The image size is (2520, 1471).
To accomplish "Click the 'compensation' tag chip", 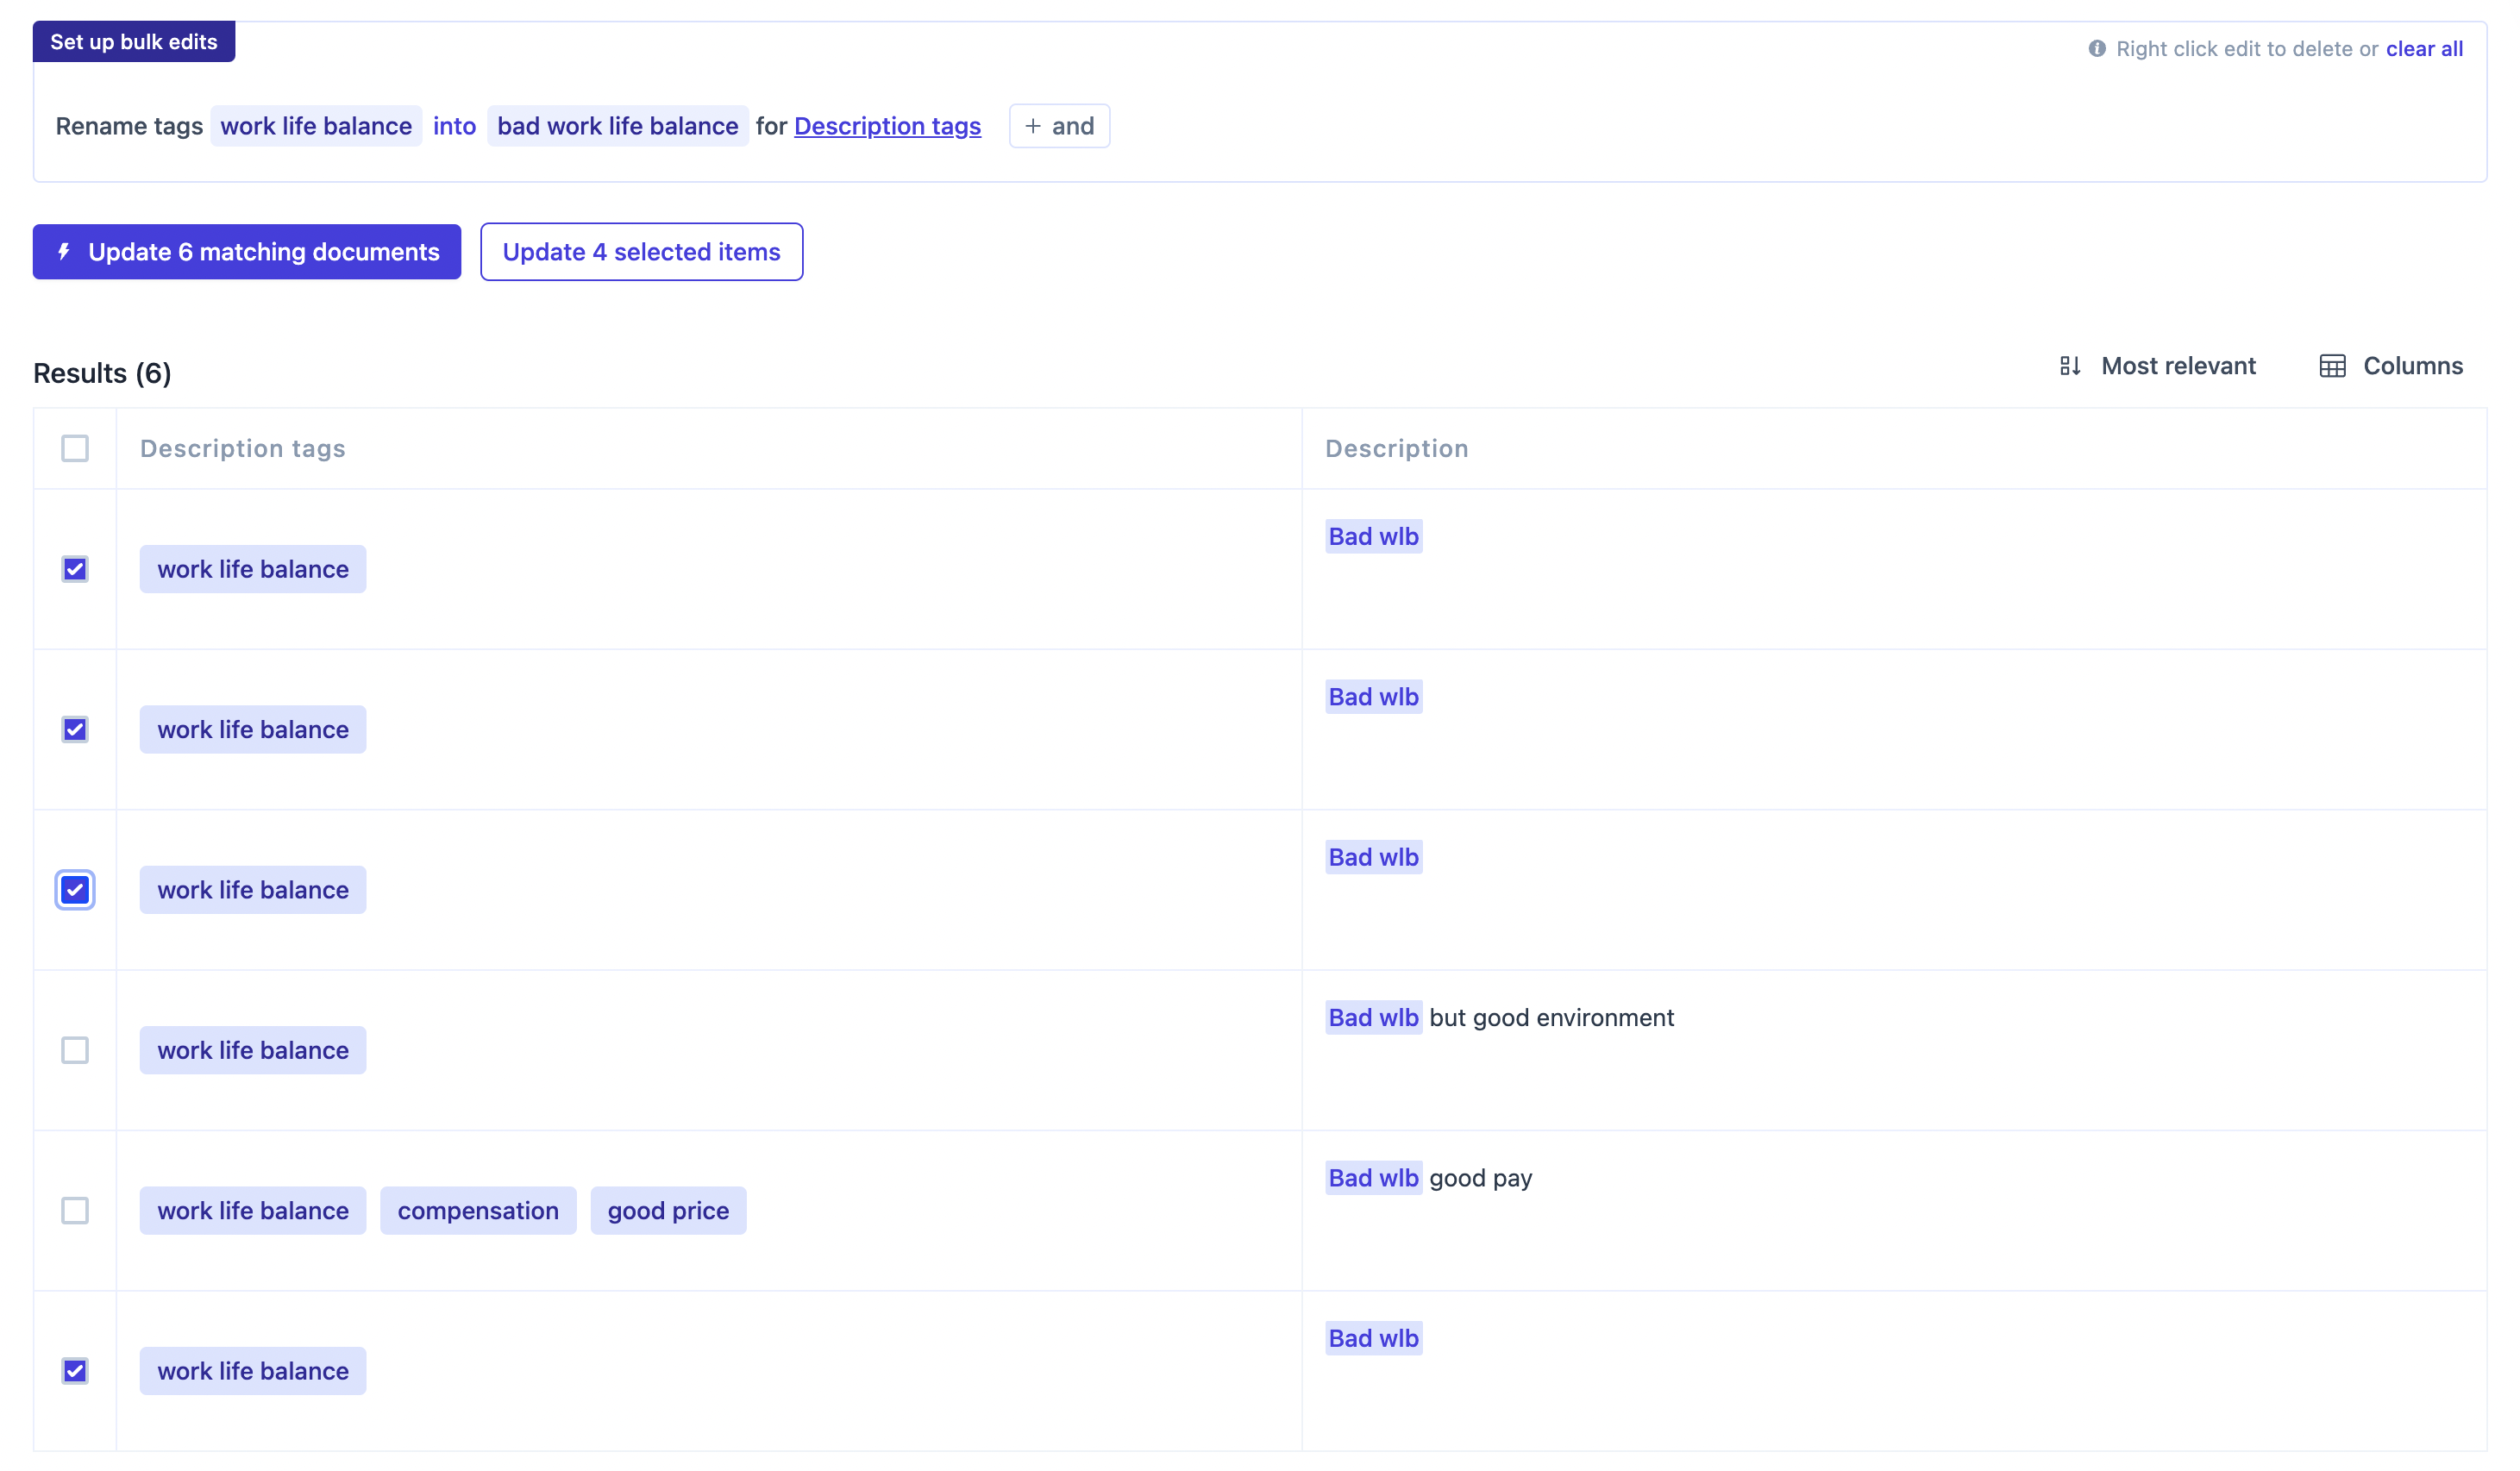I will [478, 1210].
